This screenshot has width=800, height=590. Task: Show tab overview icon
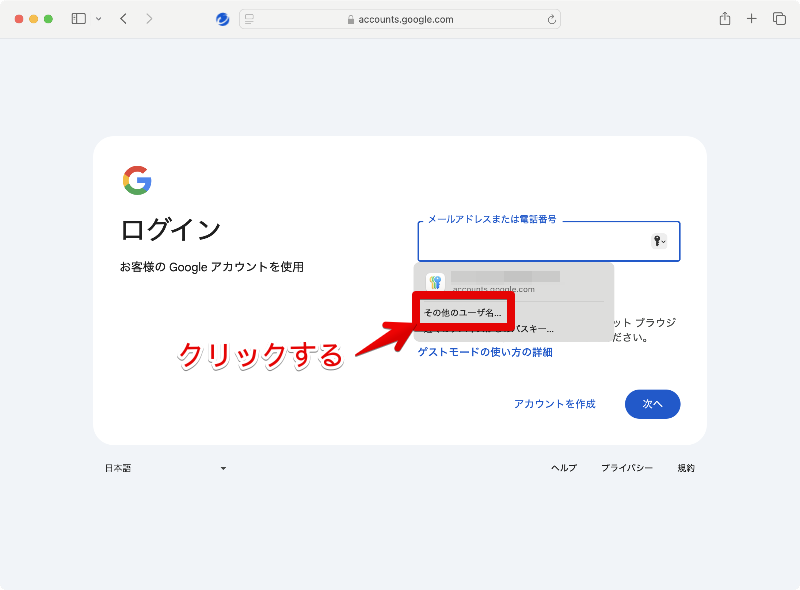[x=779, y=19]
